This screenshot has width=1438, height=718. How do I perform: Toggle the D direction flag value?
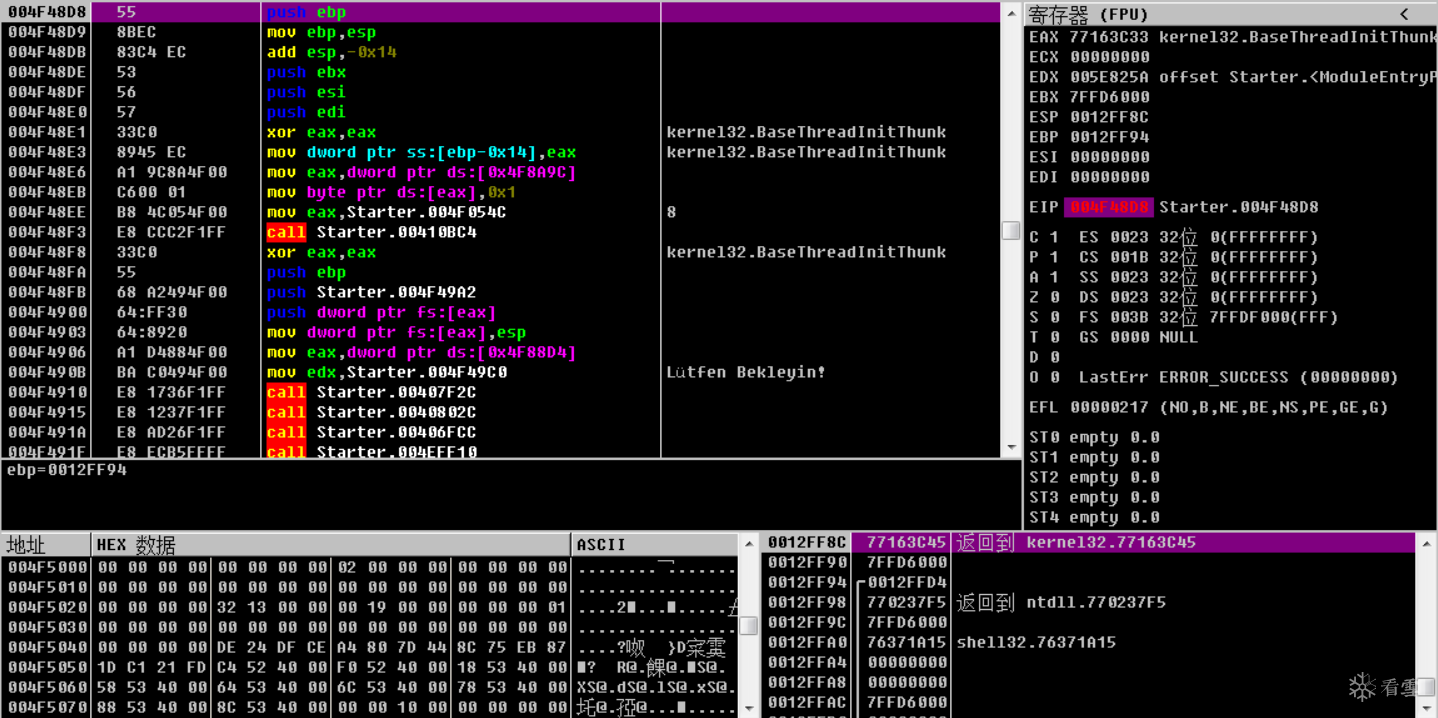point(1055,357)
